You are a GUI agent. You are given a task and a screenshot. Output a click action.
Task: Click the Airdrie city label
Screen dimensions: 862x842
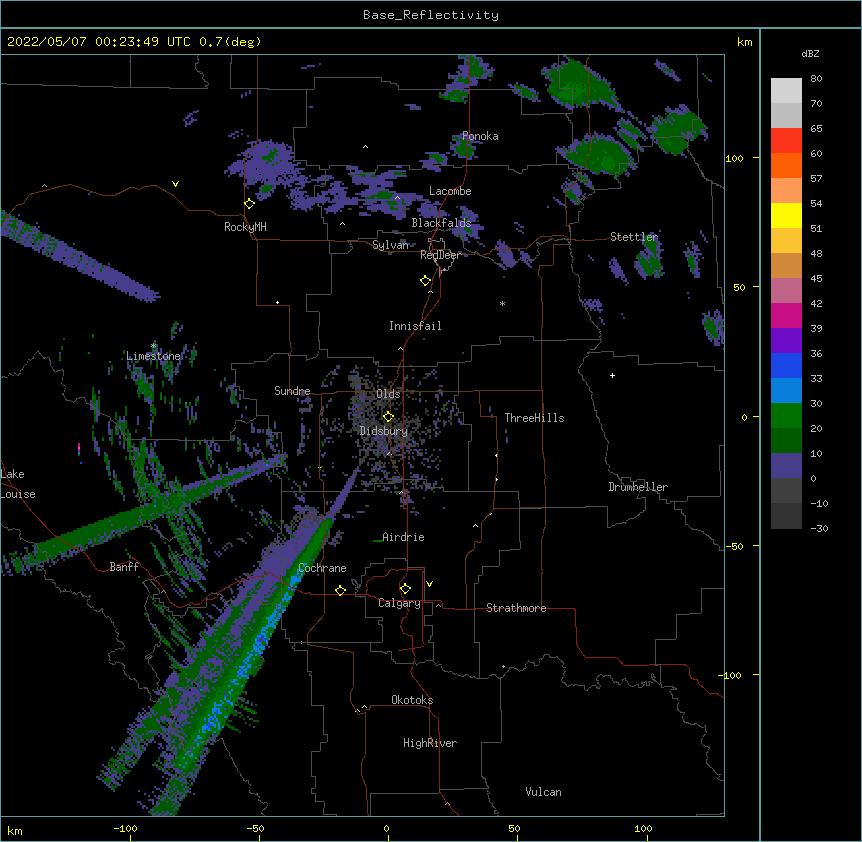[x=403, y=537]
